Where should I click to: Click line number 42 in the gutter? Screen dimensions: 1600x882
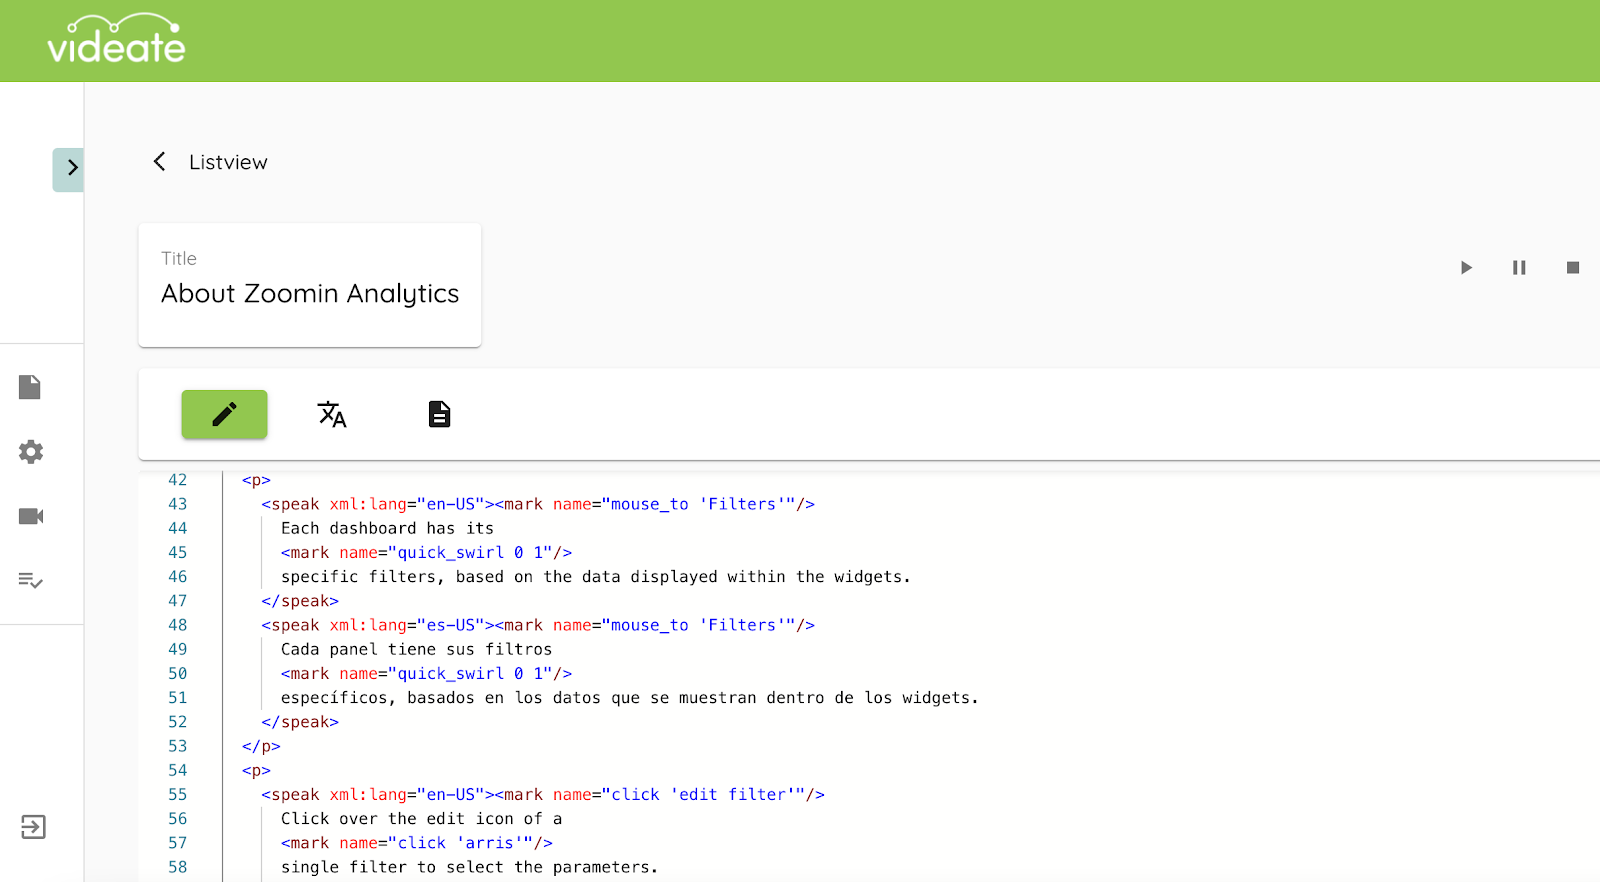point(177,480)
